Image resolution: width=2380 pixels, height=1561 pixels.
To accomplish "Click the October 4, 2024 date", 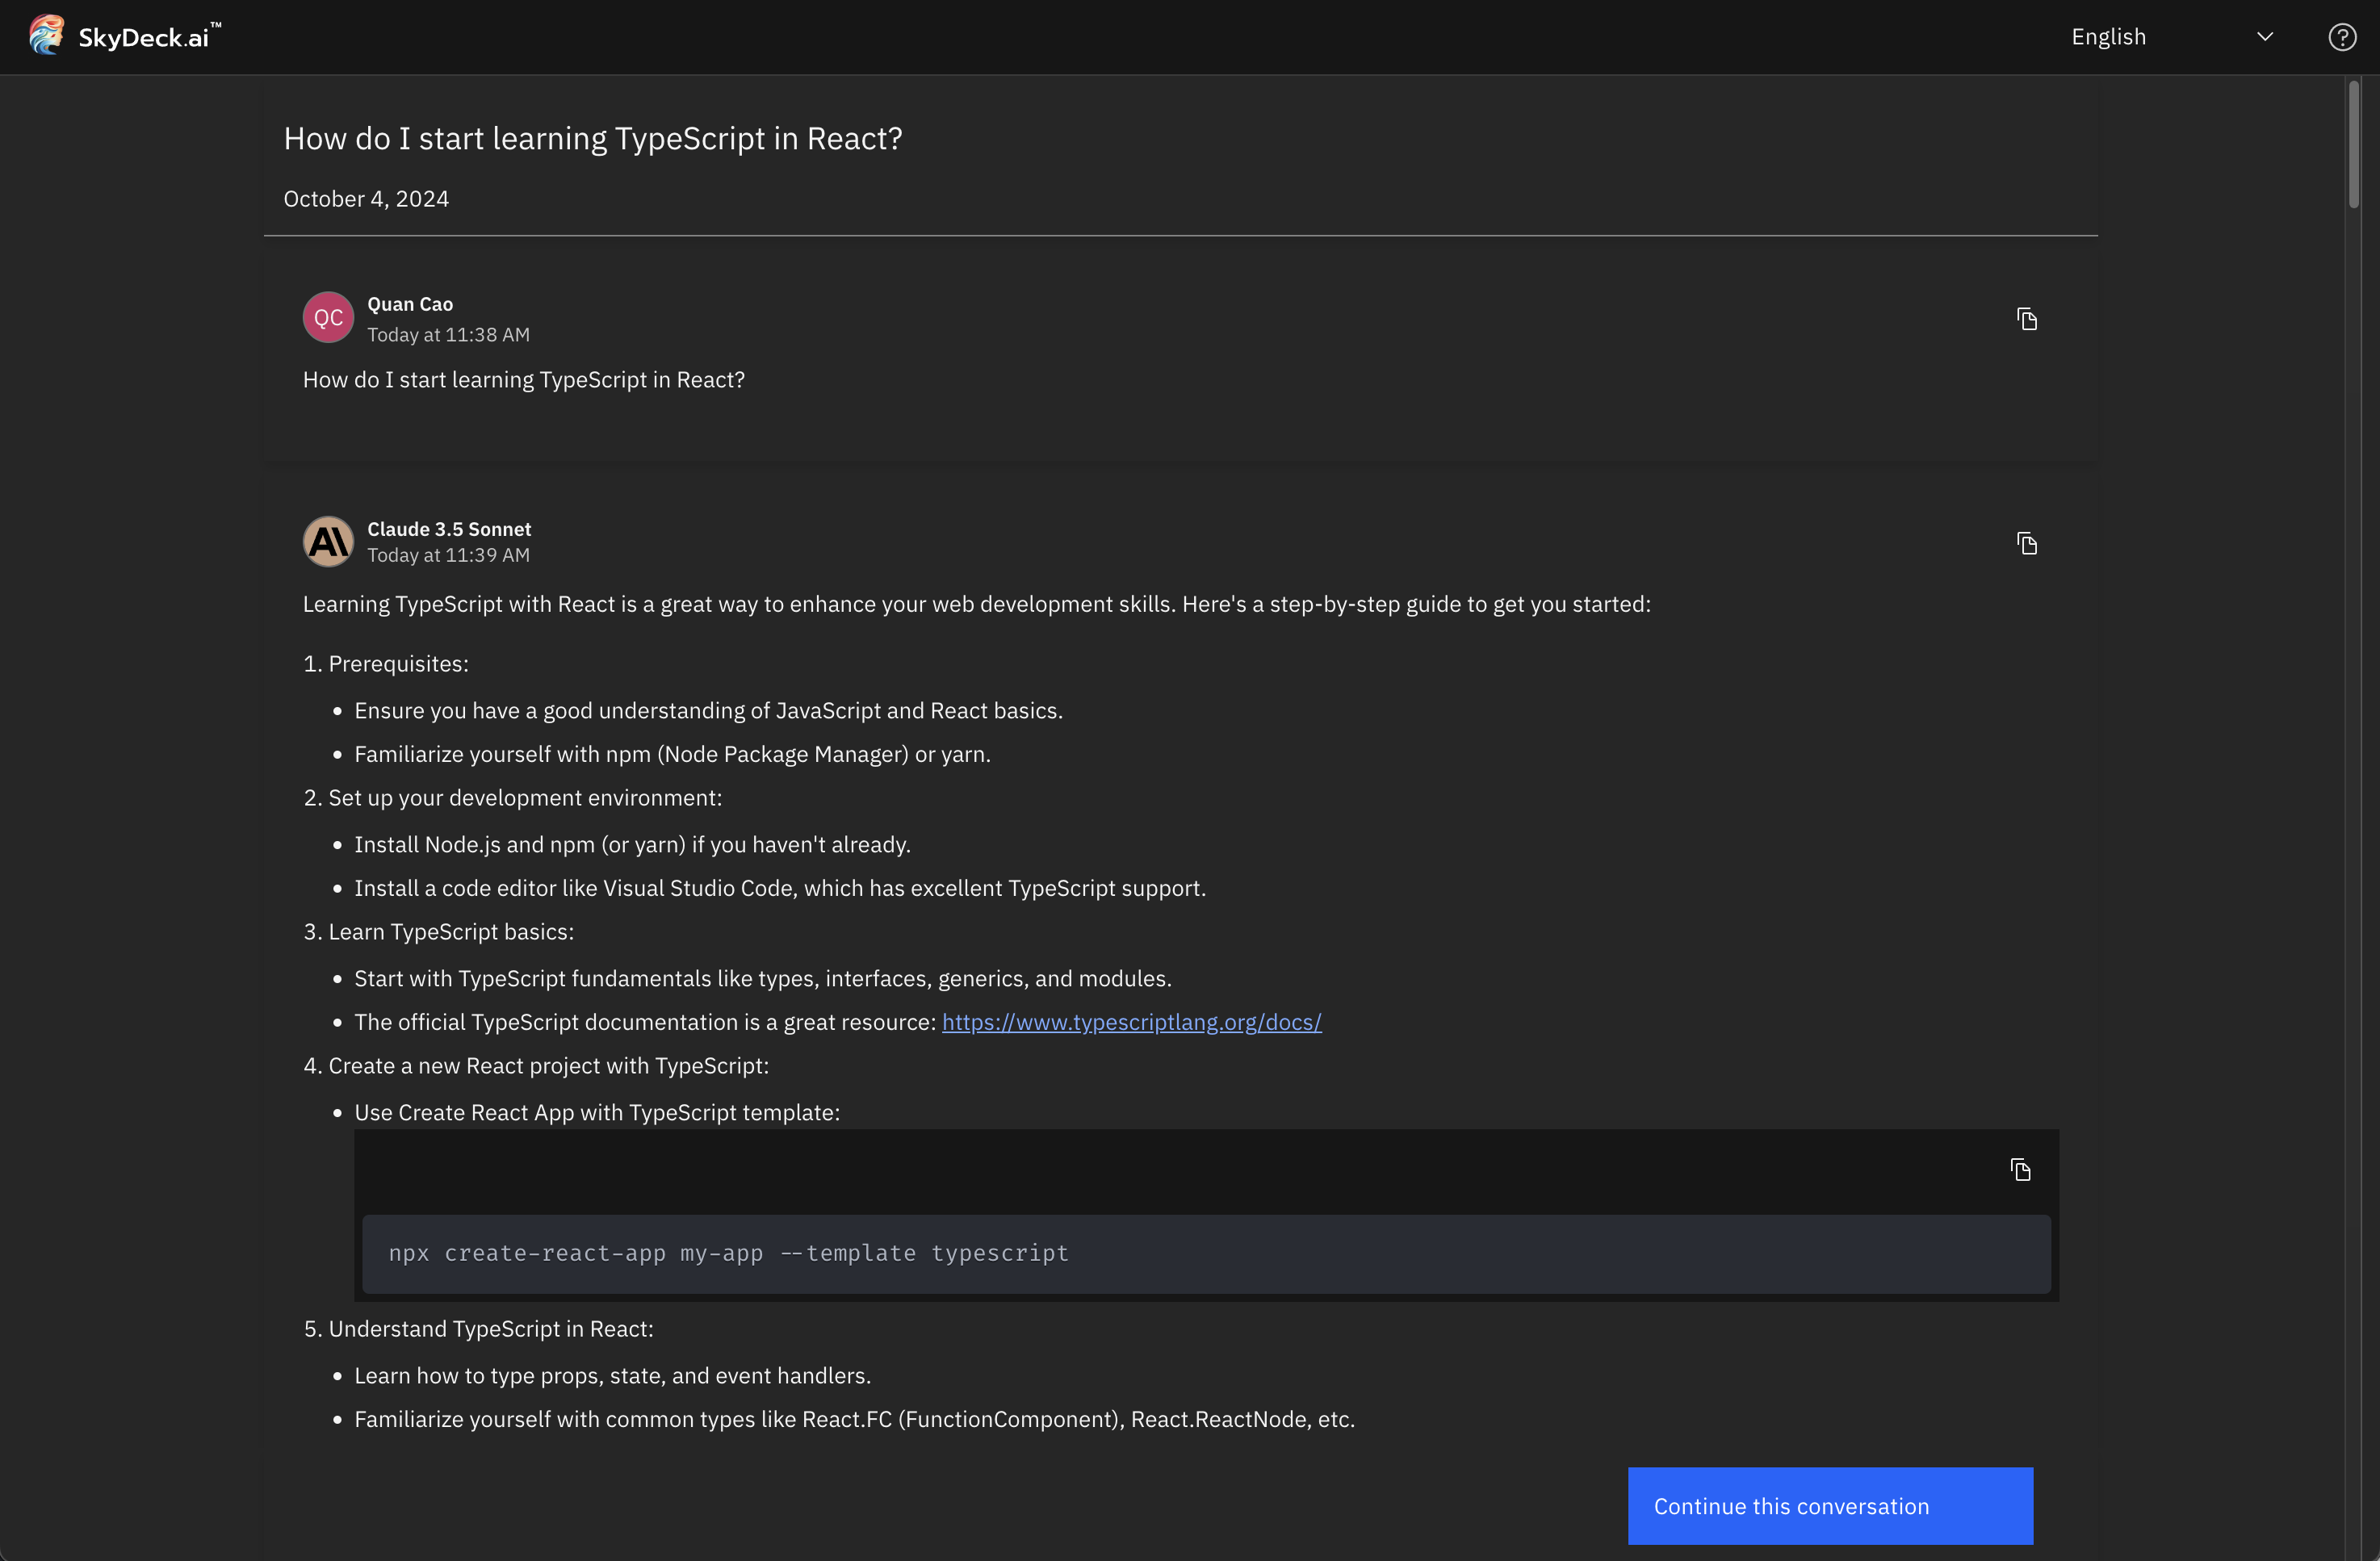I will 366,199.
